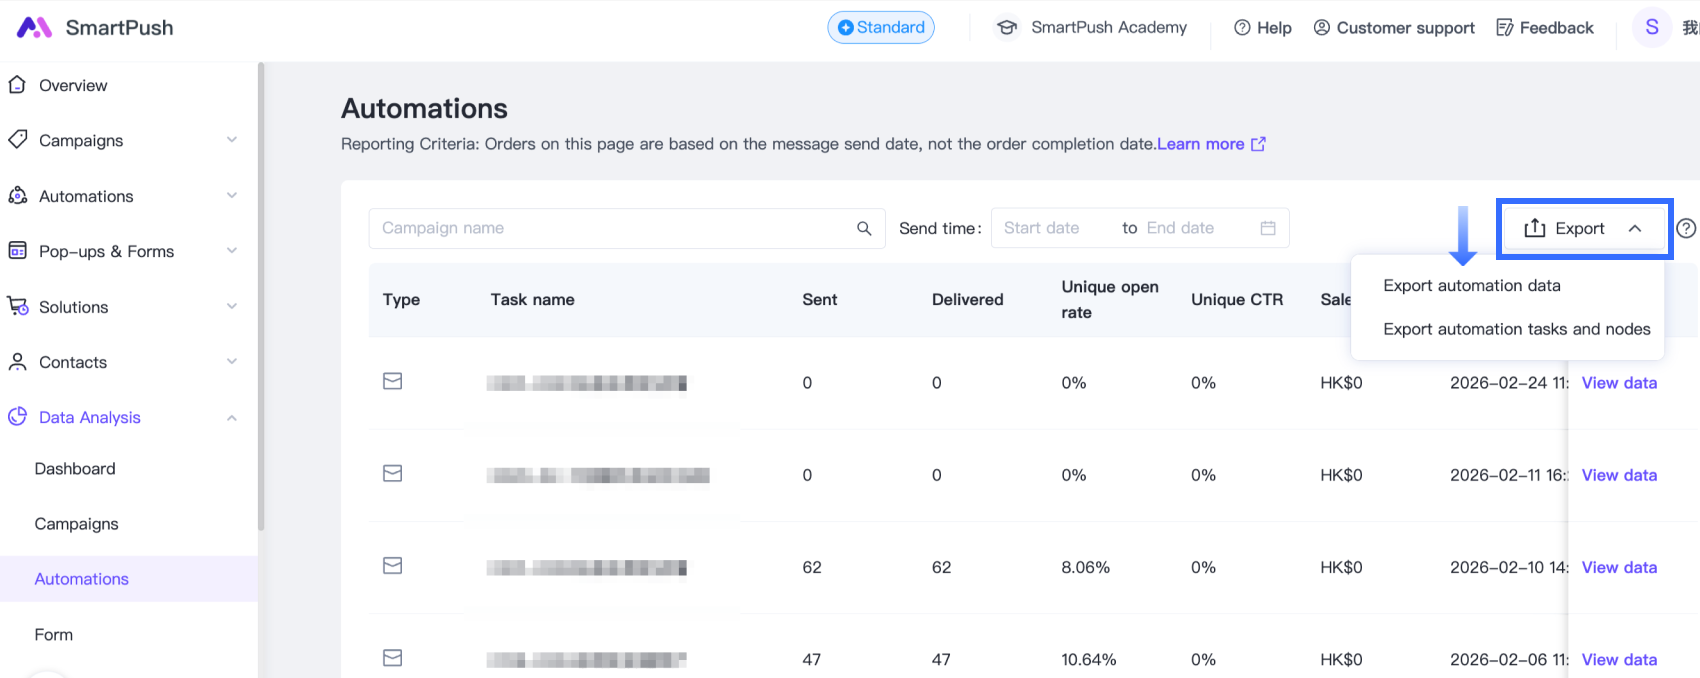1700x678 pixels.
Task: Click the Standard plan badge
Action: (x=881, y=28)
